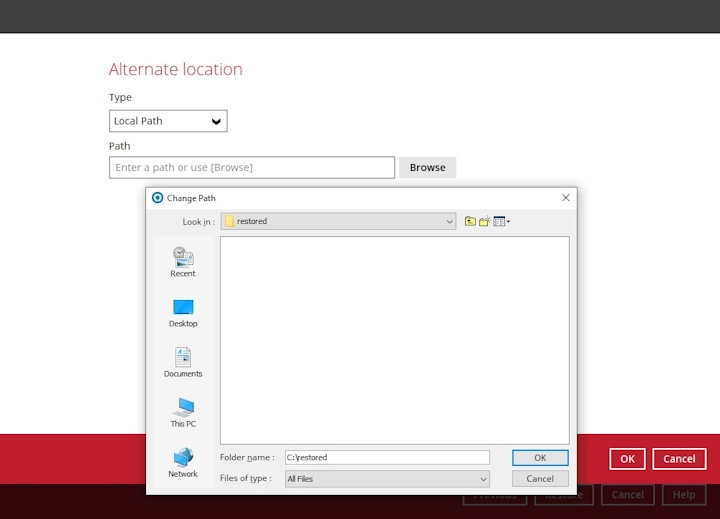Click the Help button at bottom
Screen dimensions: 720x519
coord(684,495)
